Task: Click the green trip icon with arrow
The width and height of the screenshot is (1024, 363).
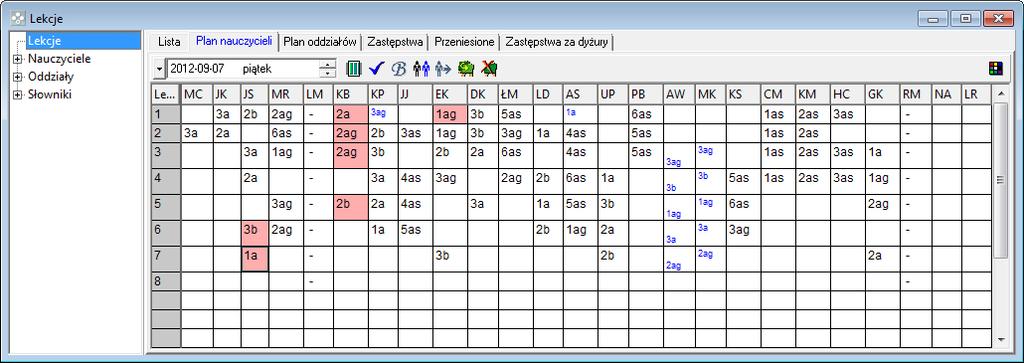Action: point(466,68)
